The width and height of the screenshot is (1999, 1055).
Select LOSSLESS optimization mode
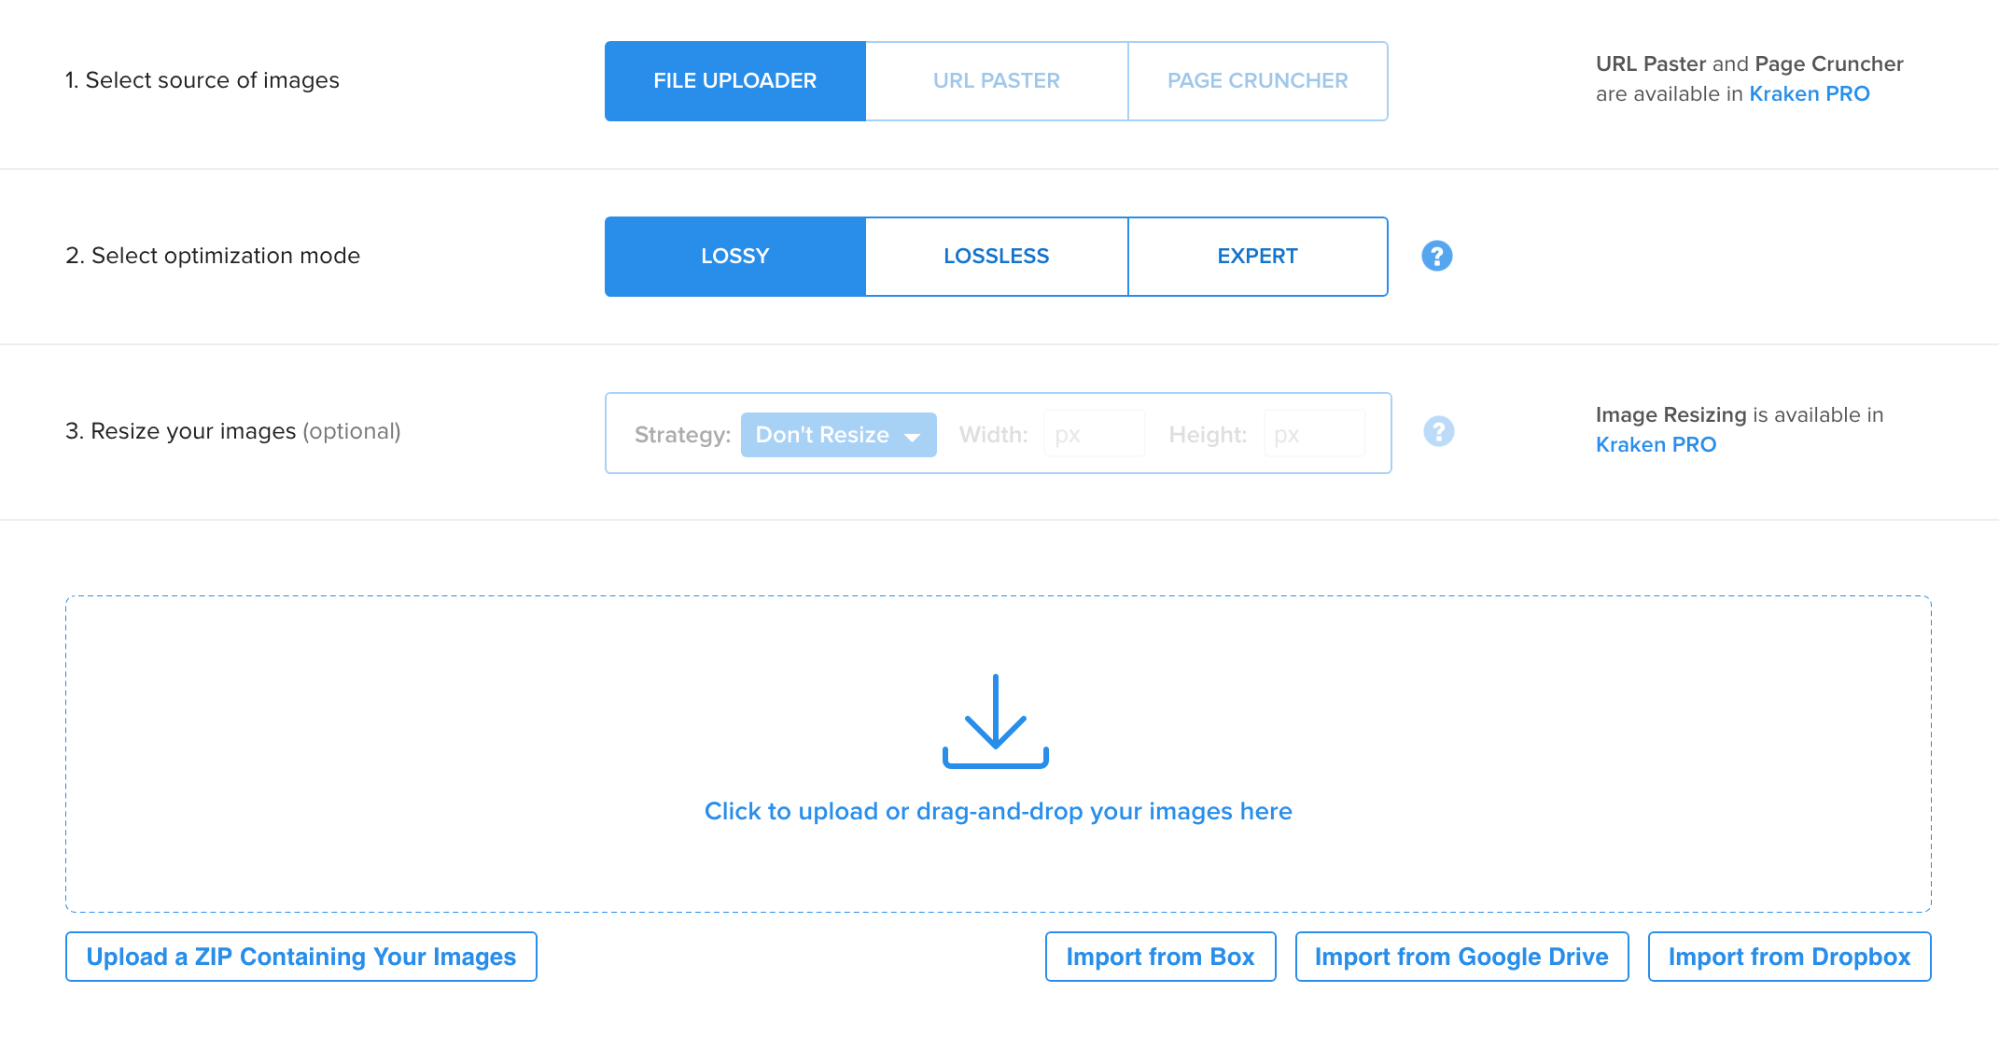pos(996,256)
